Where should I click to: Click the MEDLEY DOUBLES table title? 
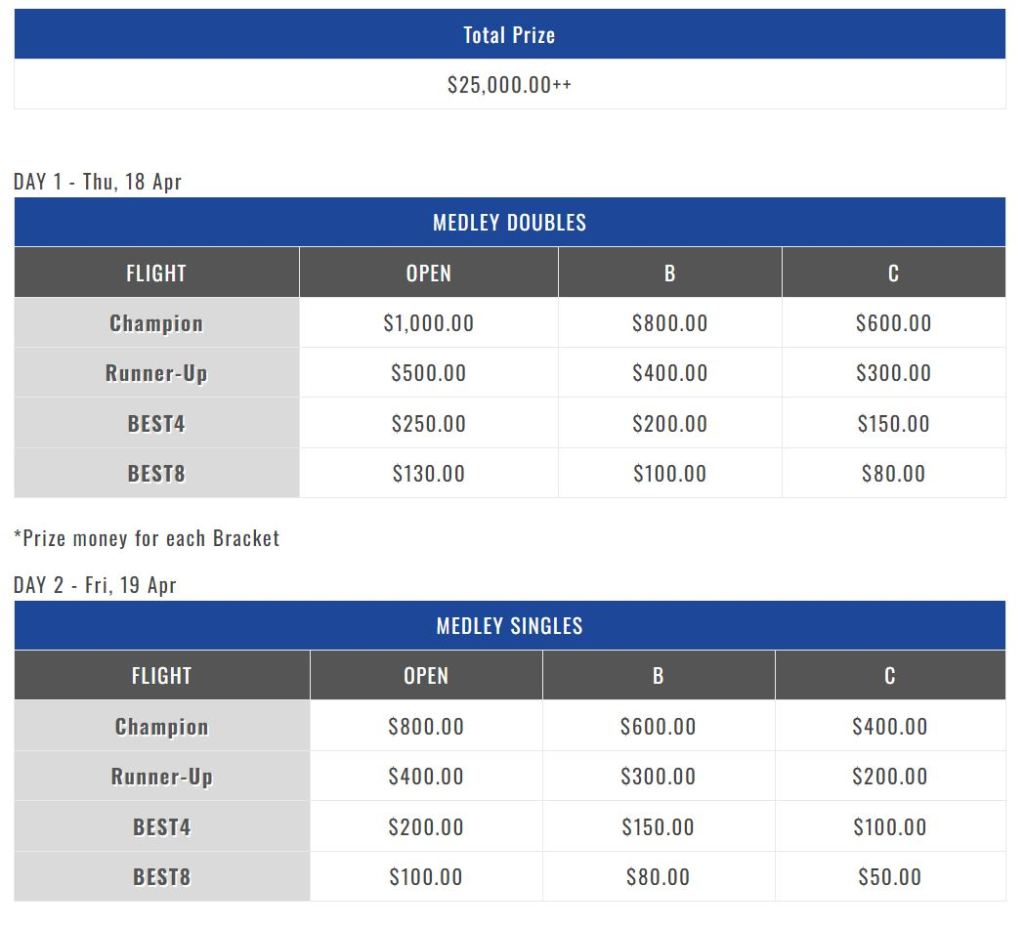click(x=509, y=222)
